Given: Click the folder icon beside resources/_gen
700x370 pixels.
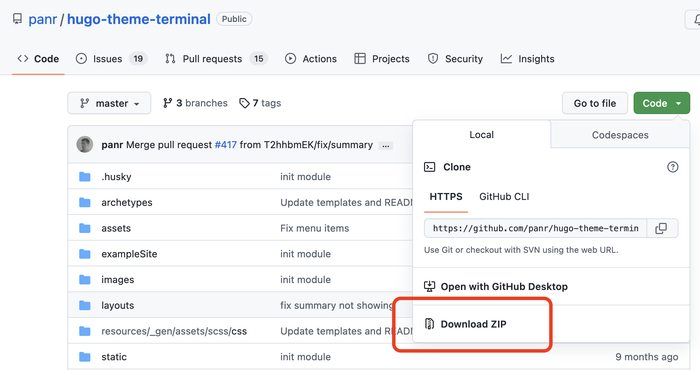Looking at the screenshot, I should pyautogui.click(x=85, y=331).
